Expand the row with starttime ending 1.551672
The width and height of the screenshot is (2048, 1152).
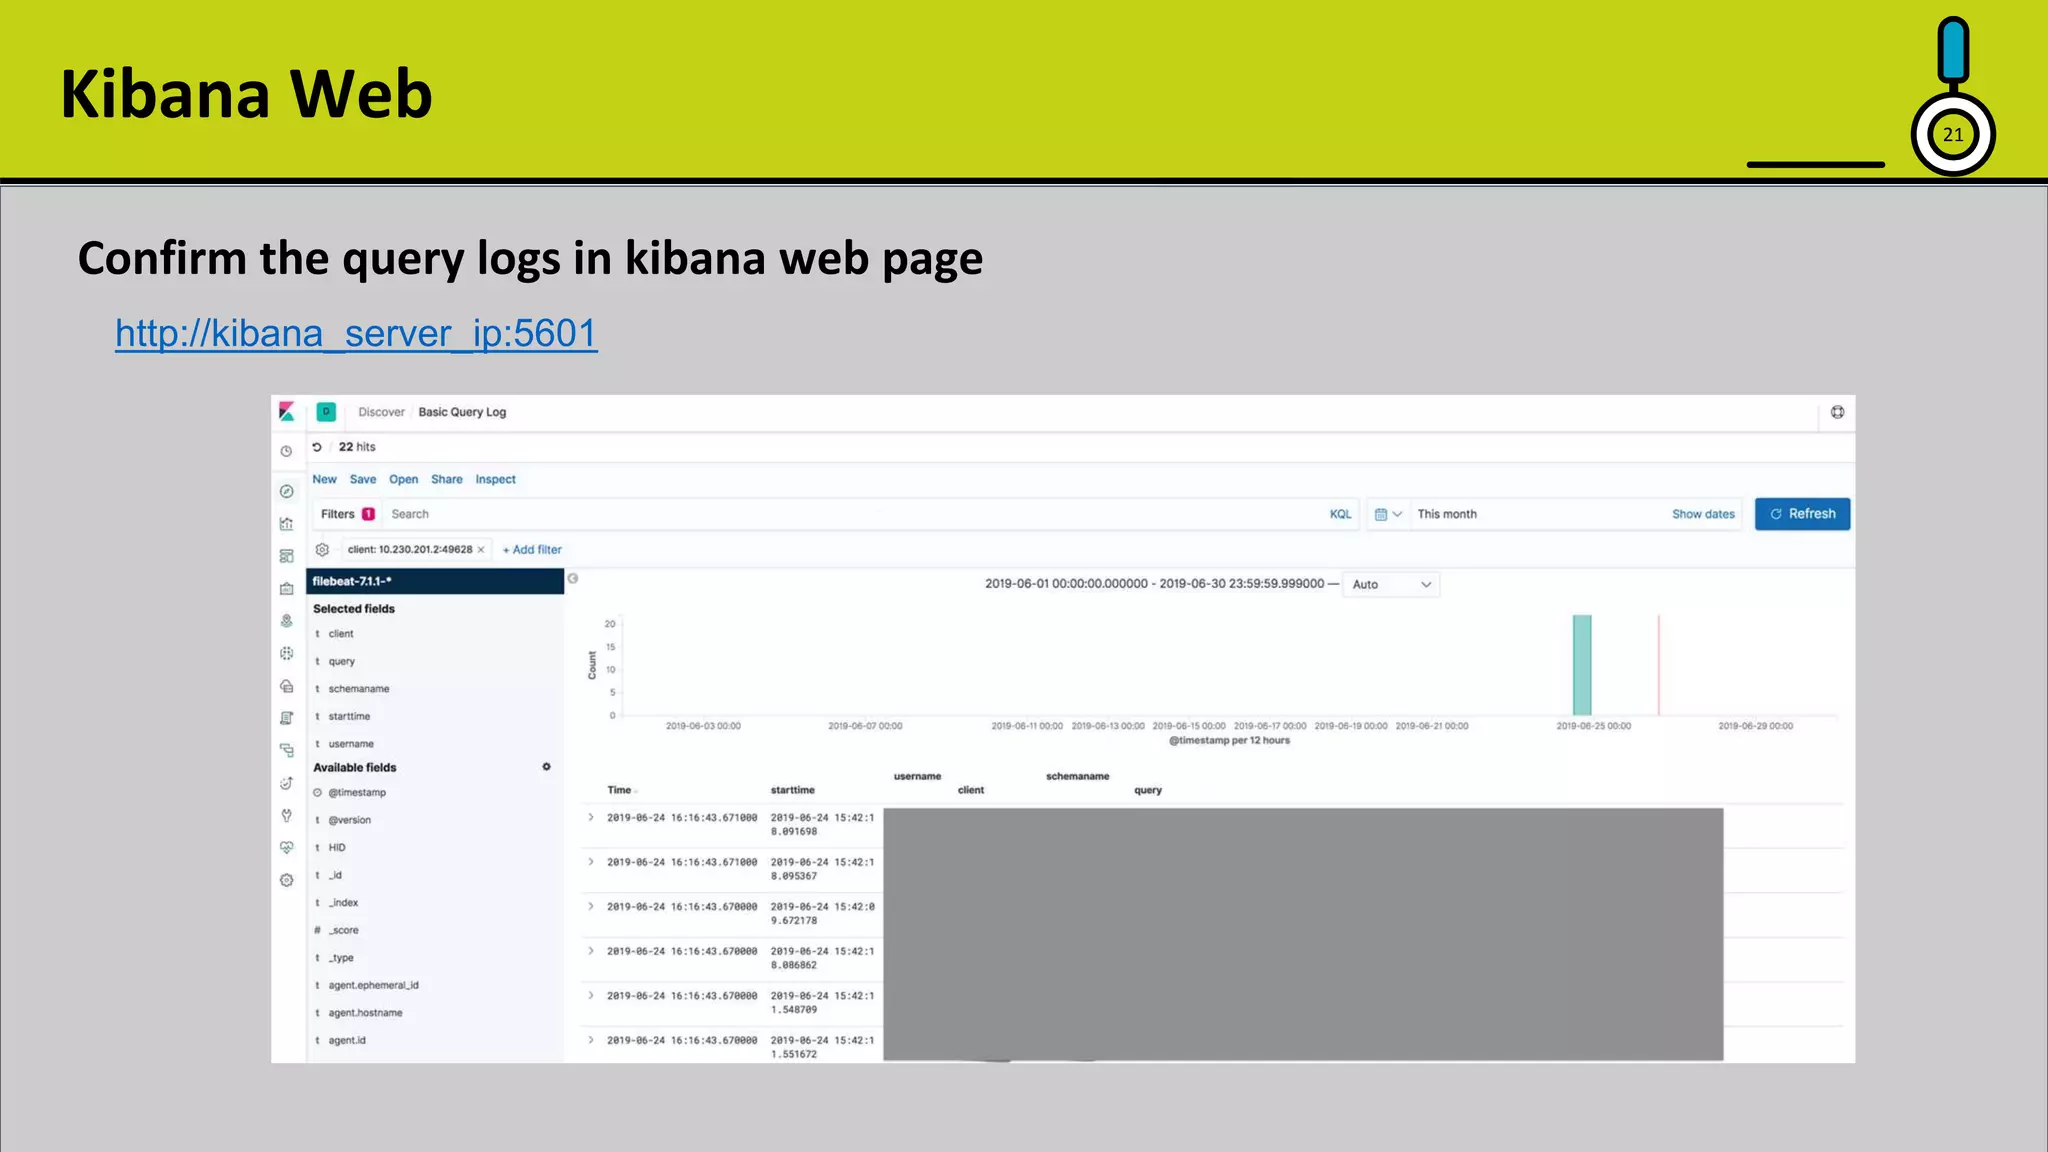[x=591, y=1040]
